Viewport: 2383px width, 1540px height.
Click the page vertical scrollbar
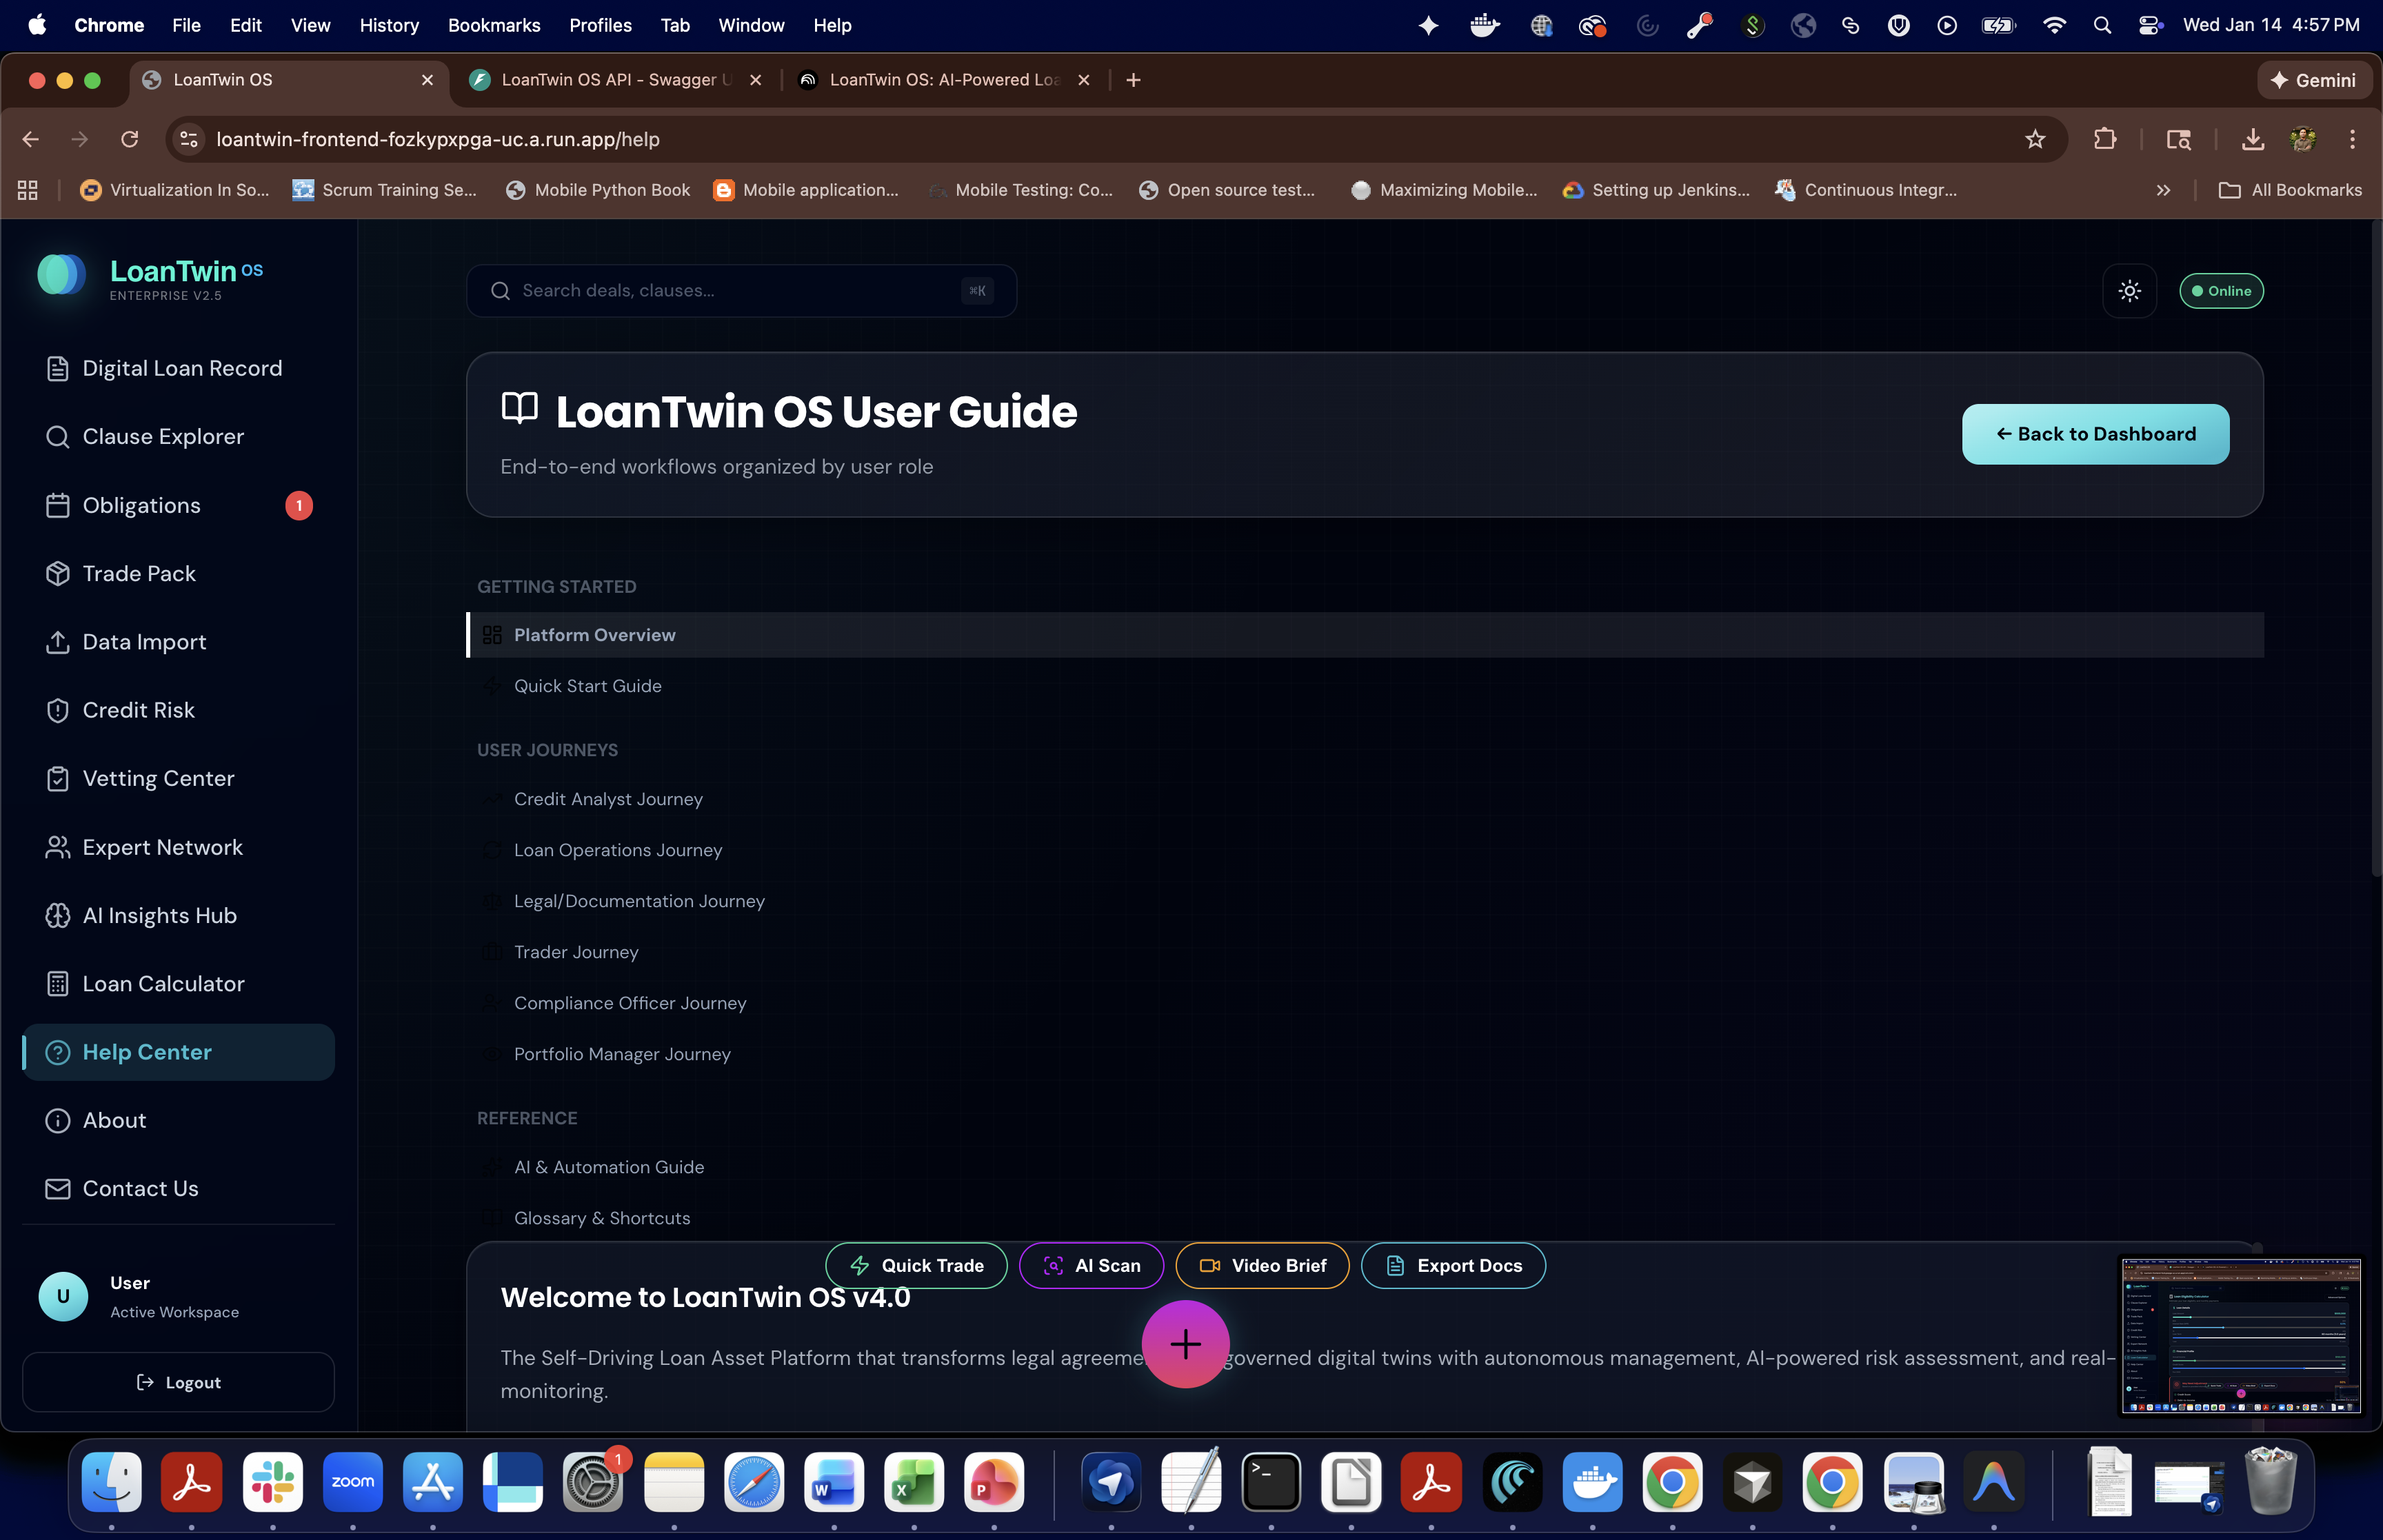(x=2376, y=550)
